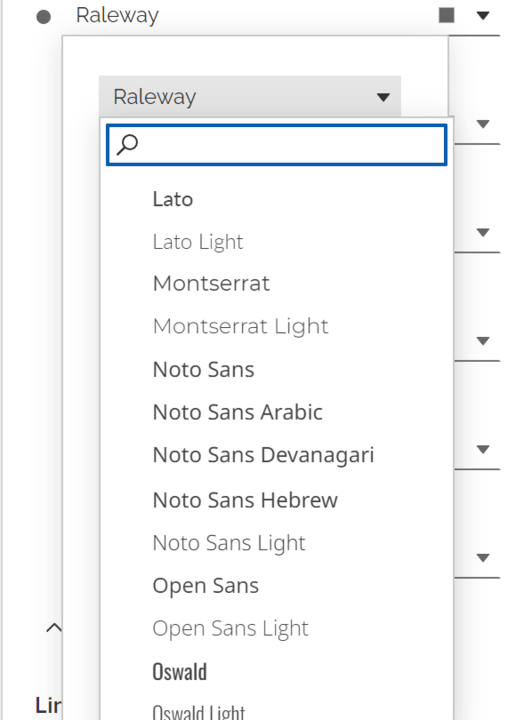
Task: Pick the Oswald font
Action: [x=179, y=672]
